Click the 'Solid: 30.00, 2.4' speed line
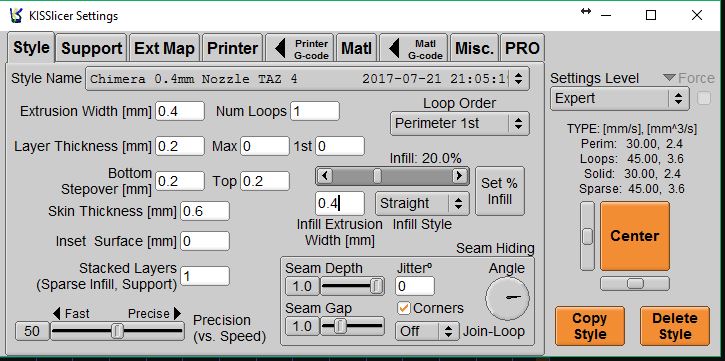Viewport: 725px width, 361px height. (632, 174)
